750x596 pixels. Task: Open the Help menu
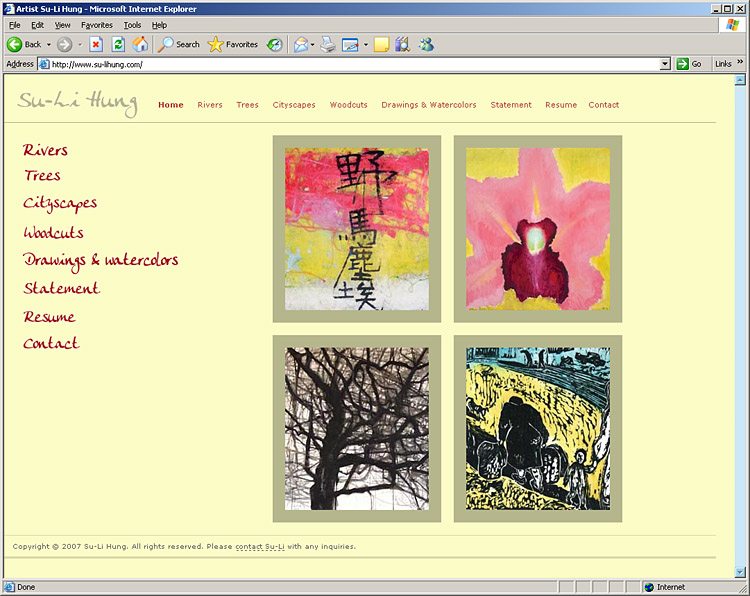pos(159,25)
